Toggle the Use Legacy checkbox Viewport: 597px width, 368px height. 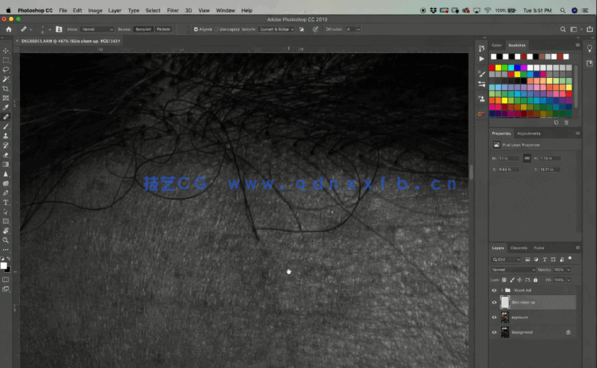tap(217, 29)
